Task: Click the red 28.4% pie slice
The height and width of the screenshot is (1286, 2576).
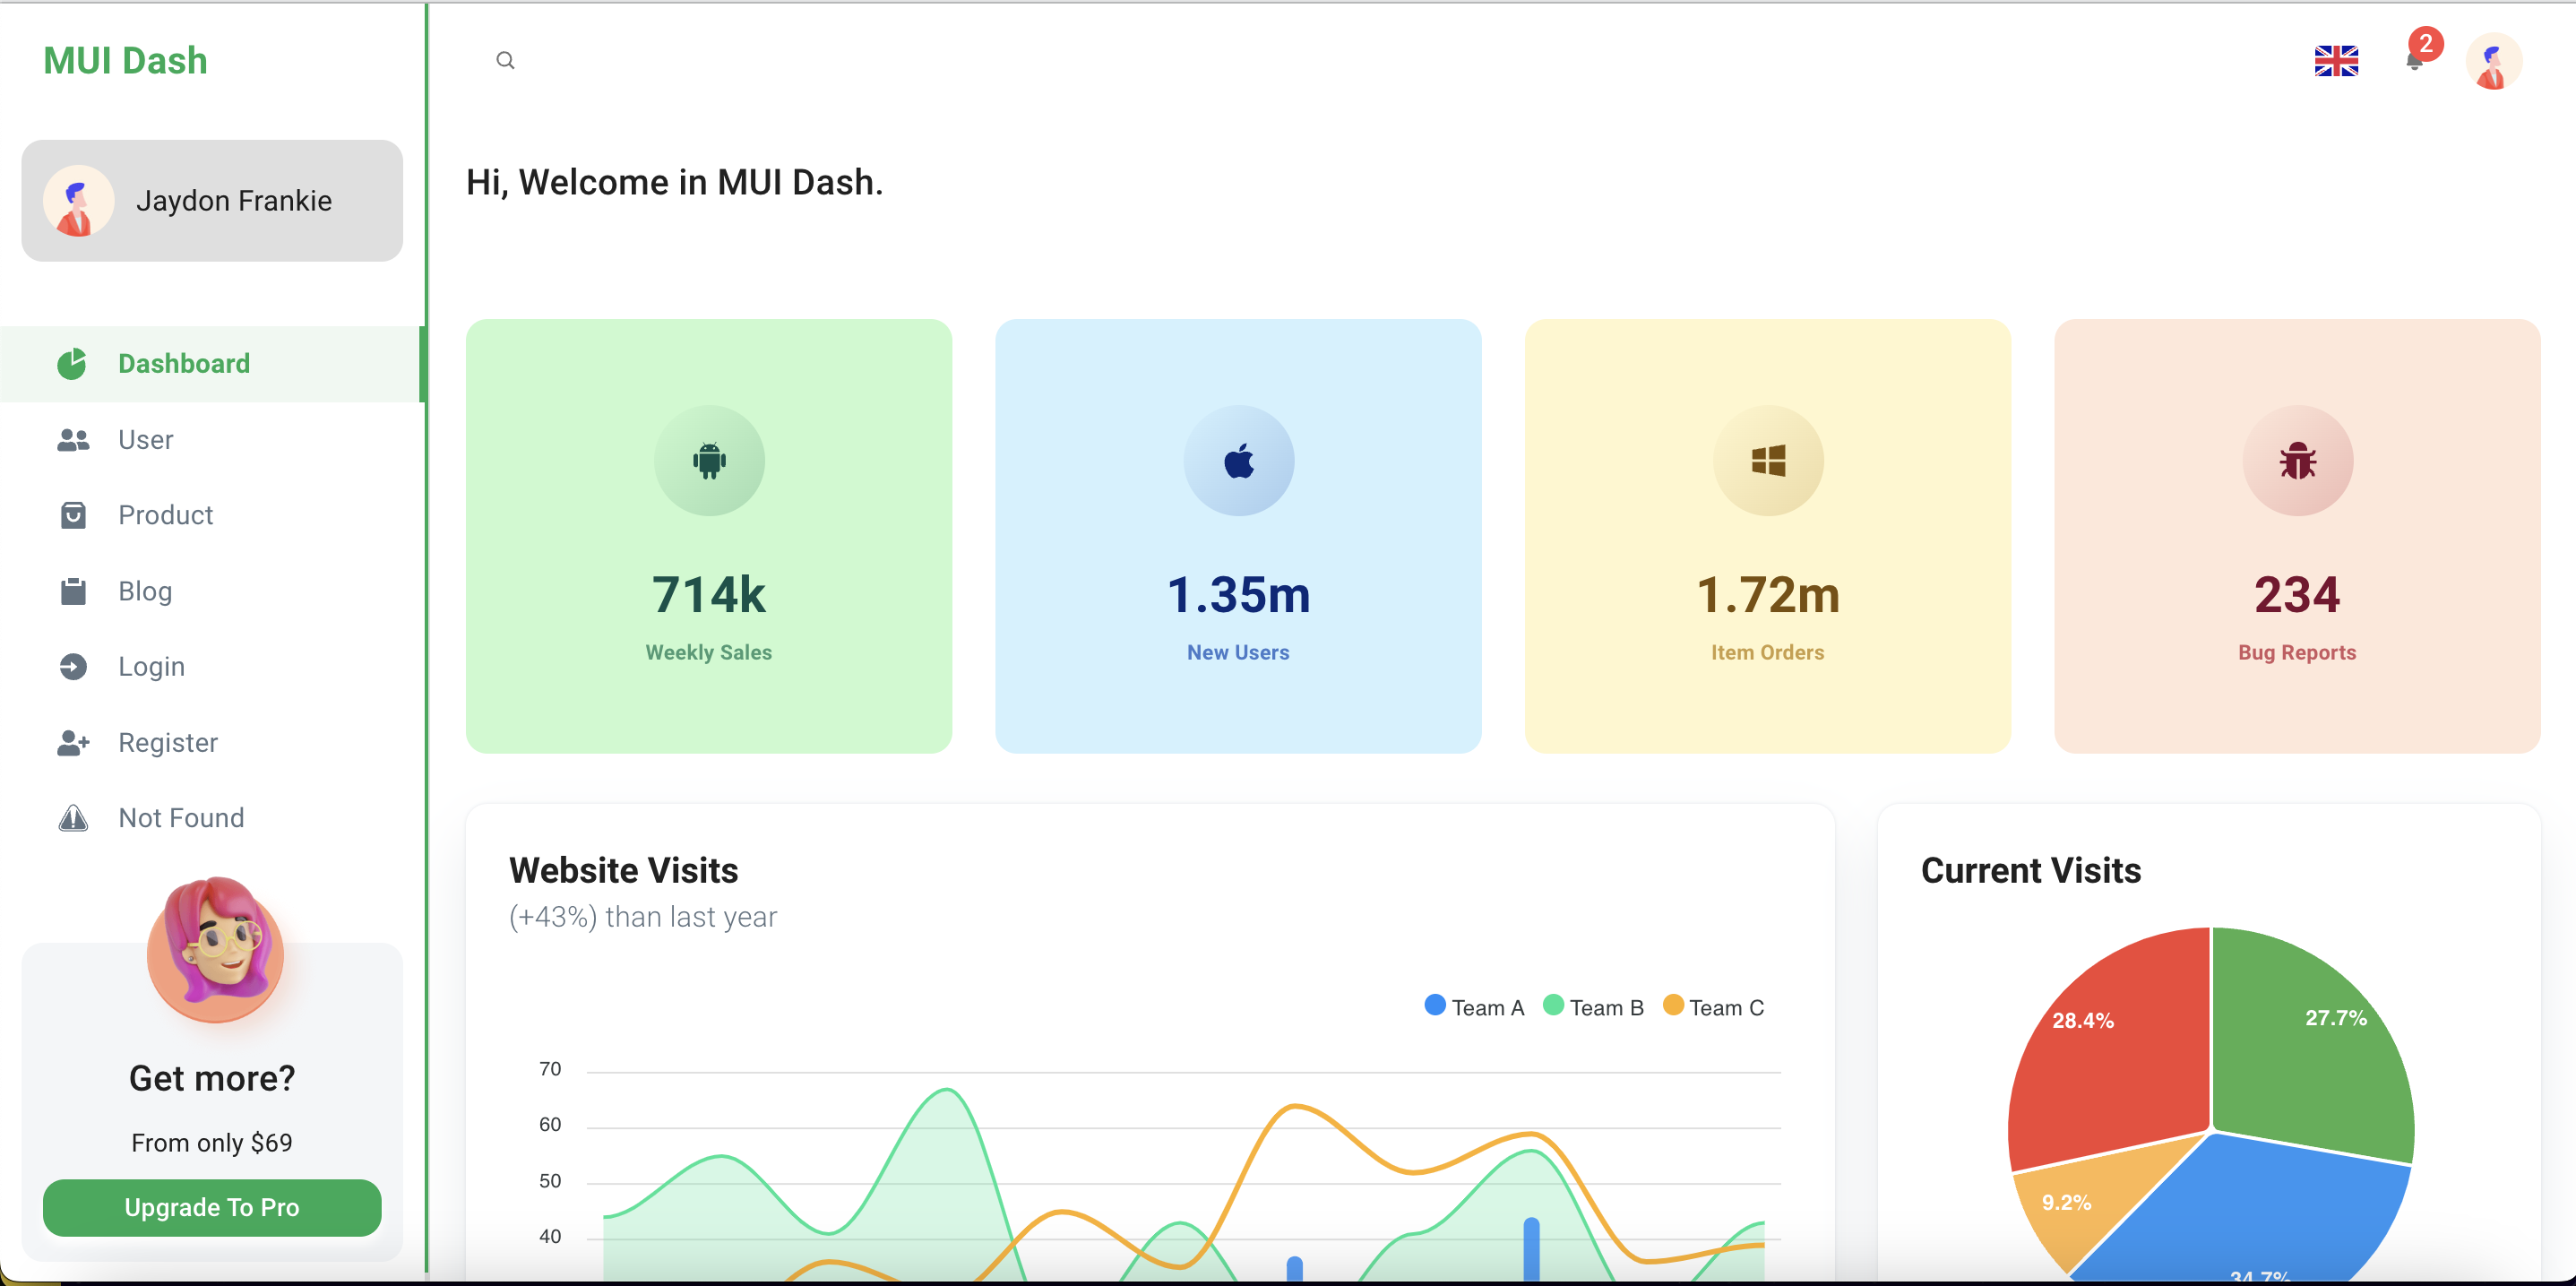Action: click(x=2120, y=1060)
